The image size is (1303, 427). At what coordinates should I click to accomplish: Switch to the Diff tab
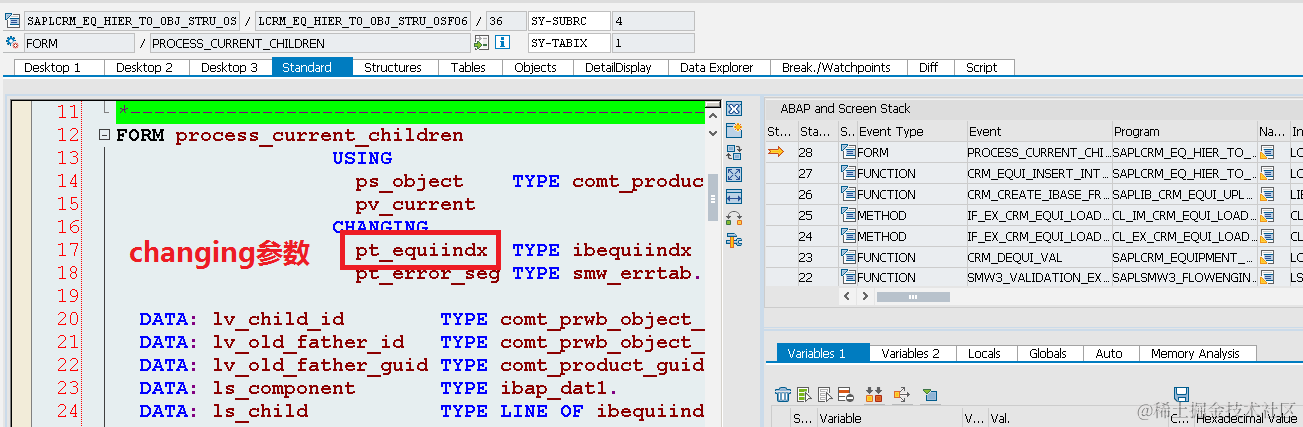(928, 67)
